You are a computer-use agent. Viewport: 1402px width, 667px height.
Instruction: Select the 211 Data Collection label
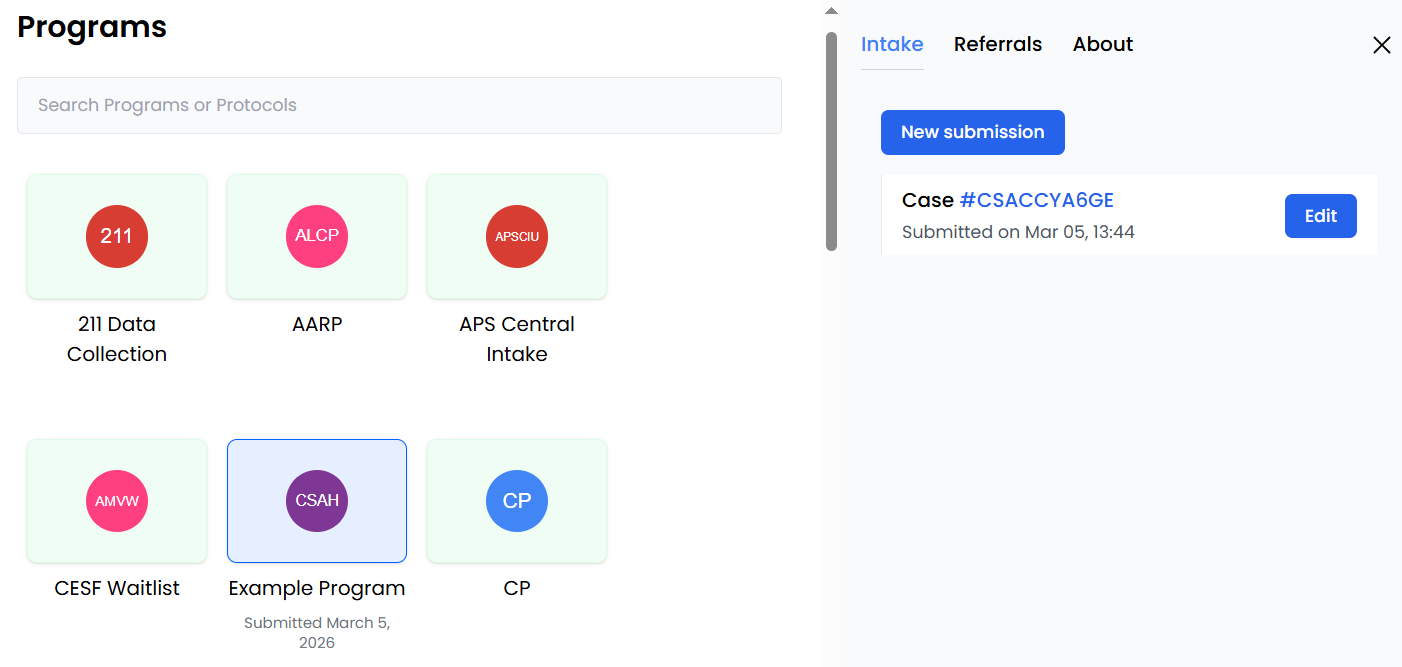117,339
